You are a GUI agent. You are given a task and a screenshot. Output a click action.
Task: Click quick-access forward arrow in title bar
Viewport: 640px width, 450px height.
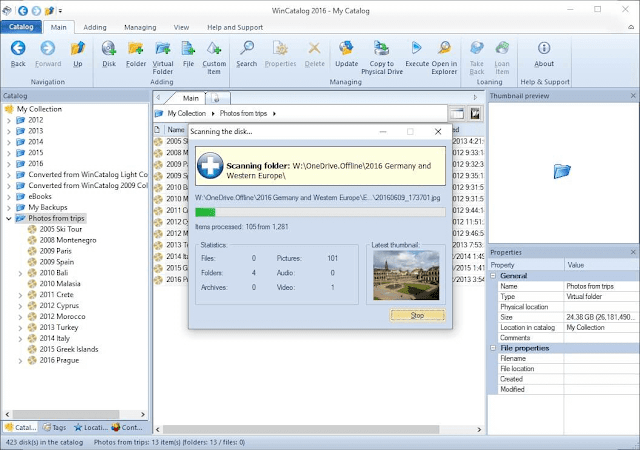[x=36, y=11]
